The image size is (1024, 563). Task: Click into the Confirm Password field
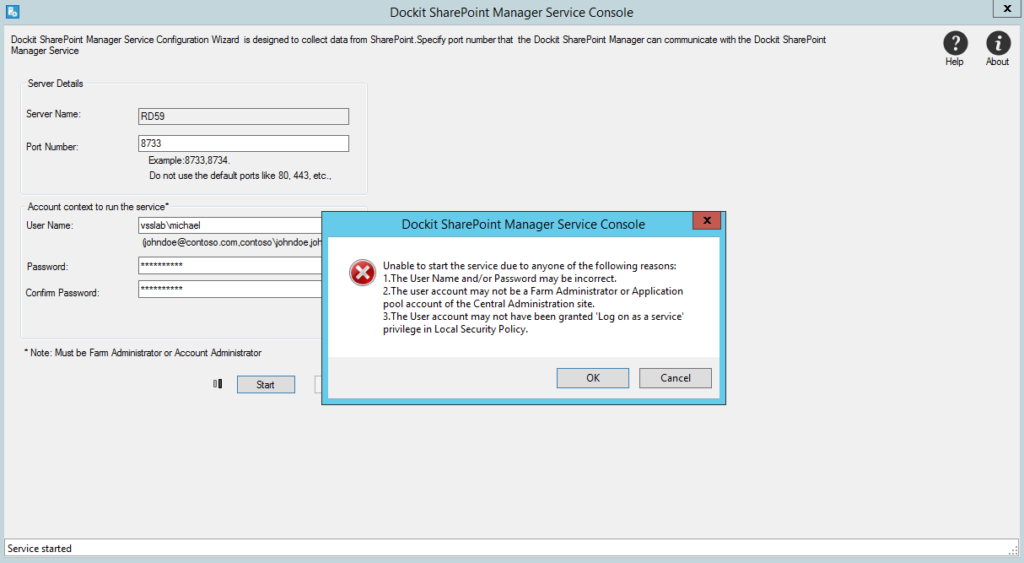(230, 289)
